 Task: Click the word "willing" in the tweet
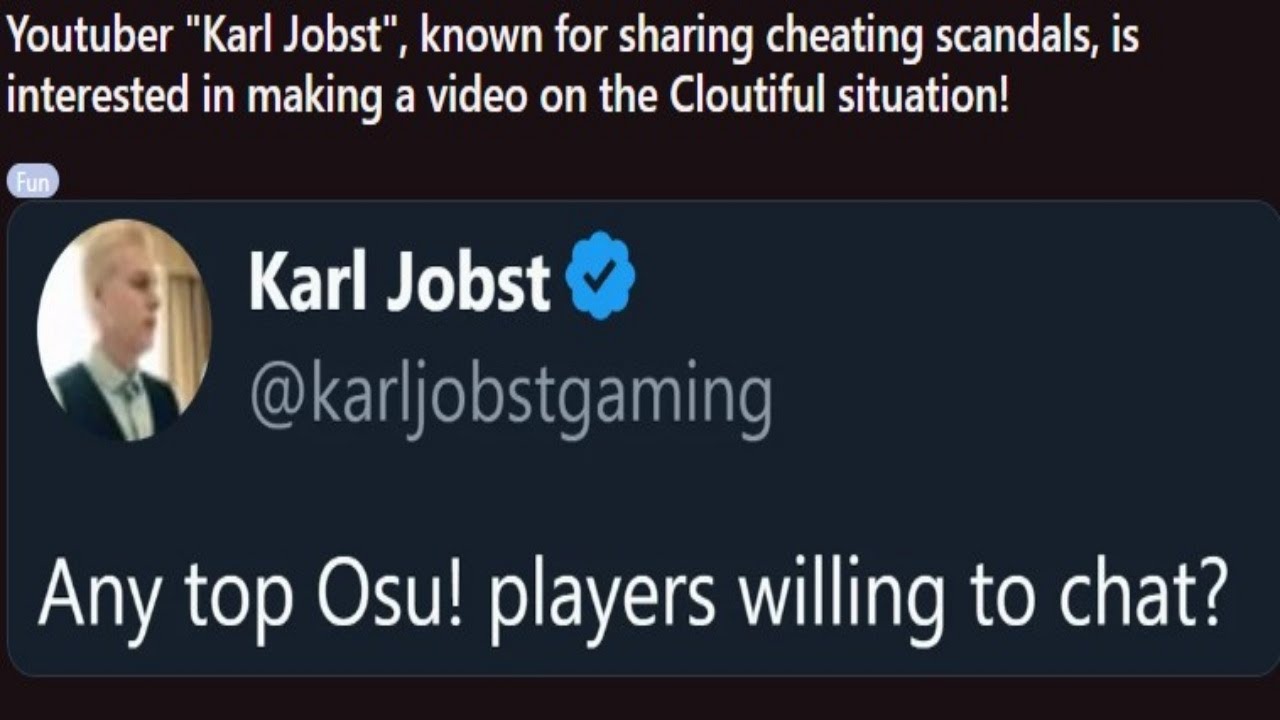coord(842,593)
